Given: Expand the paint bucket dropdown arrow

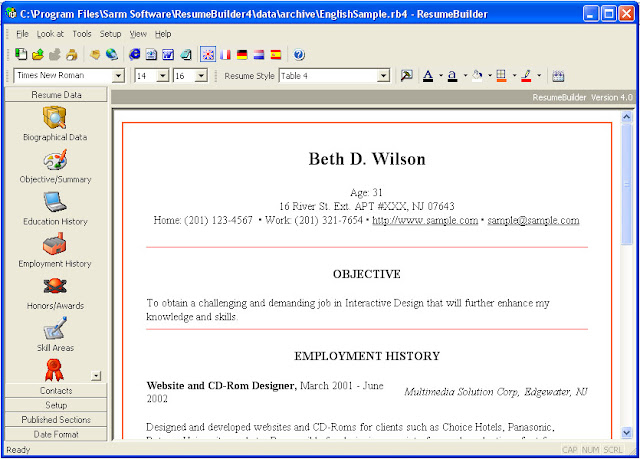Looking at the screenshot, I should pyautogui.click(x=490, y=75).
